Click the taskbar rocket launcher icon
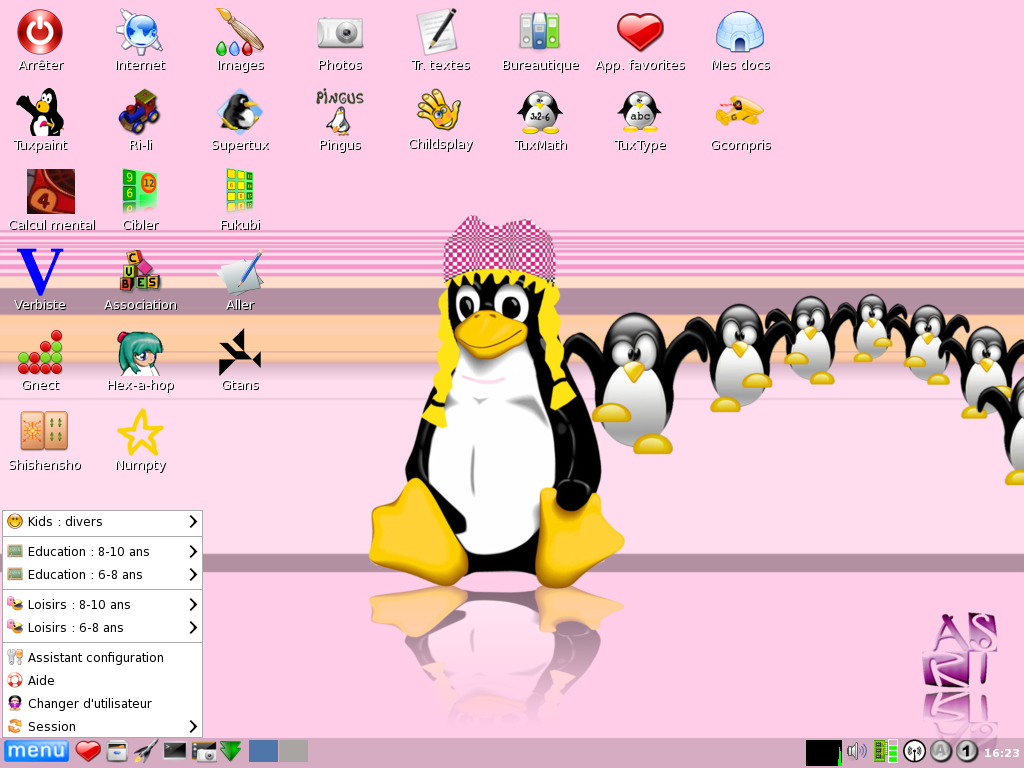Image resolution: width=1024 pixels, height=768 pixels. coord(146,752)
